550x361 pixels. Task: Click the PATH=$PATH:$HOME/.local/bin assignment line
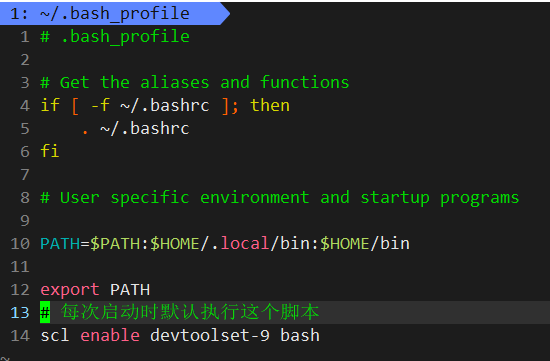[x=225, y=244]
